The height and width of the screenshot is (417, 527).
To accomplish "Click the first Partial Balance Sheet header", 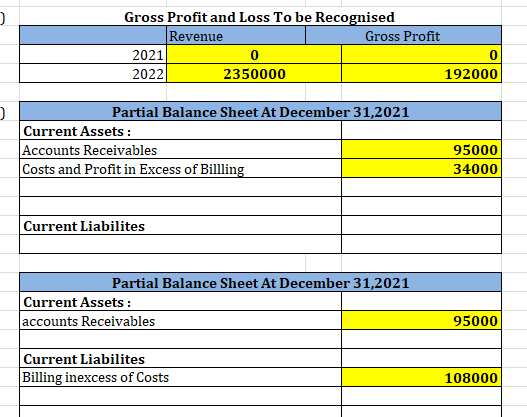I will click(260, 112).
